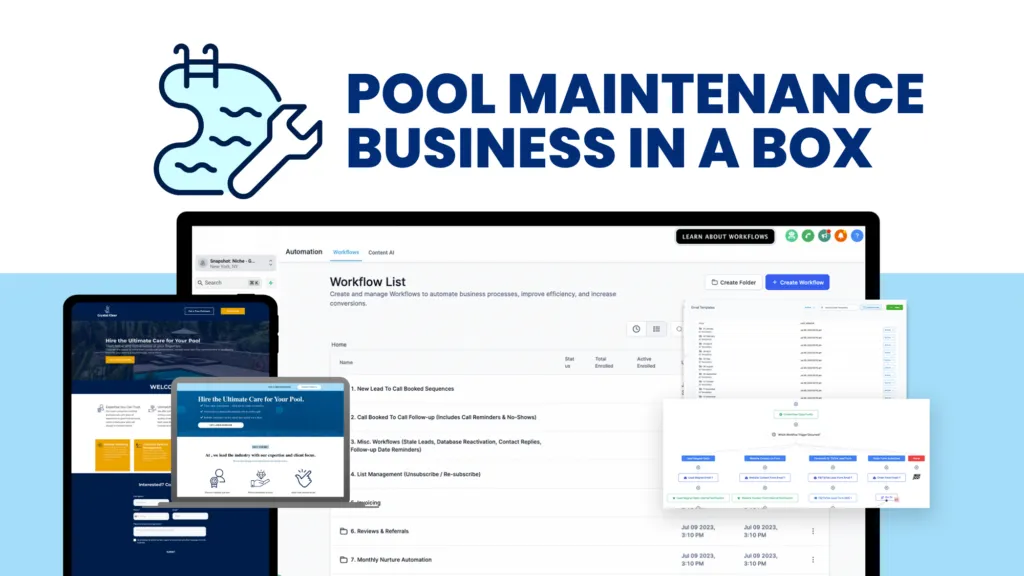Click the award badge person icon on laptop site
Screen dimensions: 1024x576
tap(217, 479)
